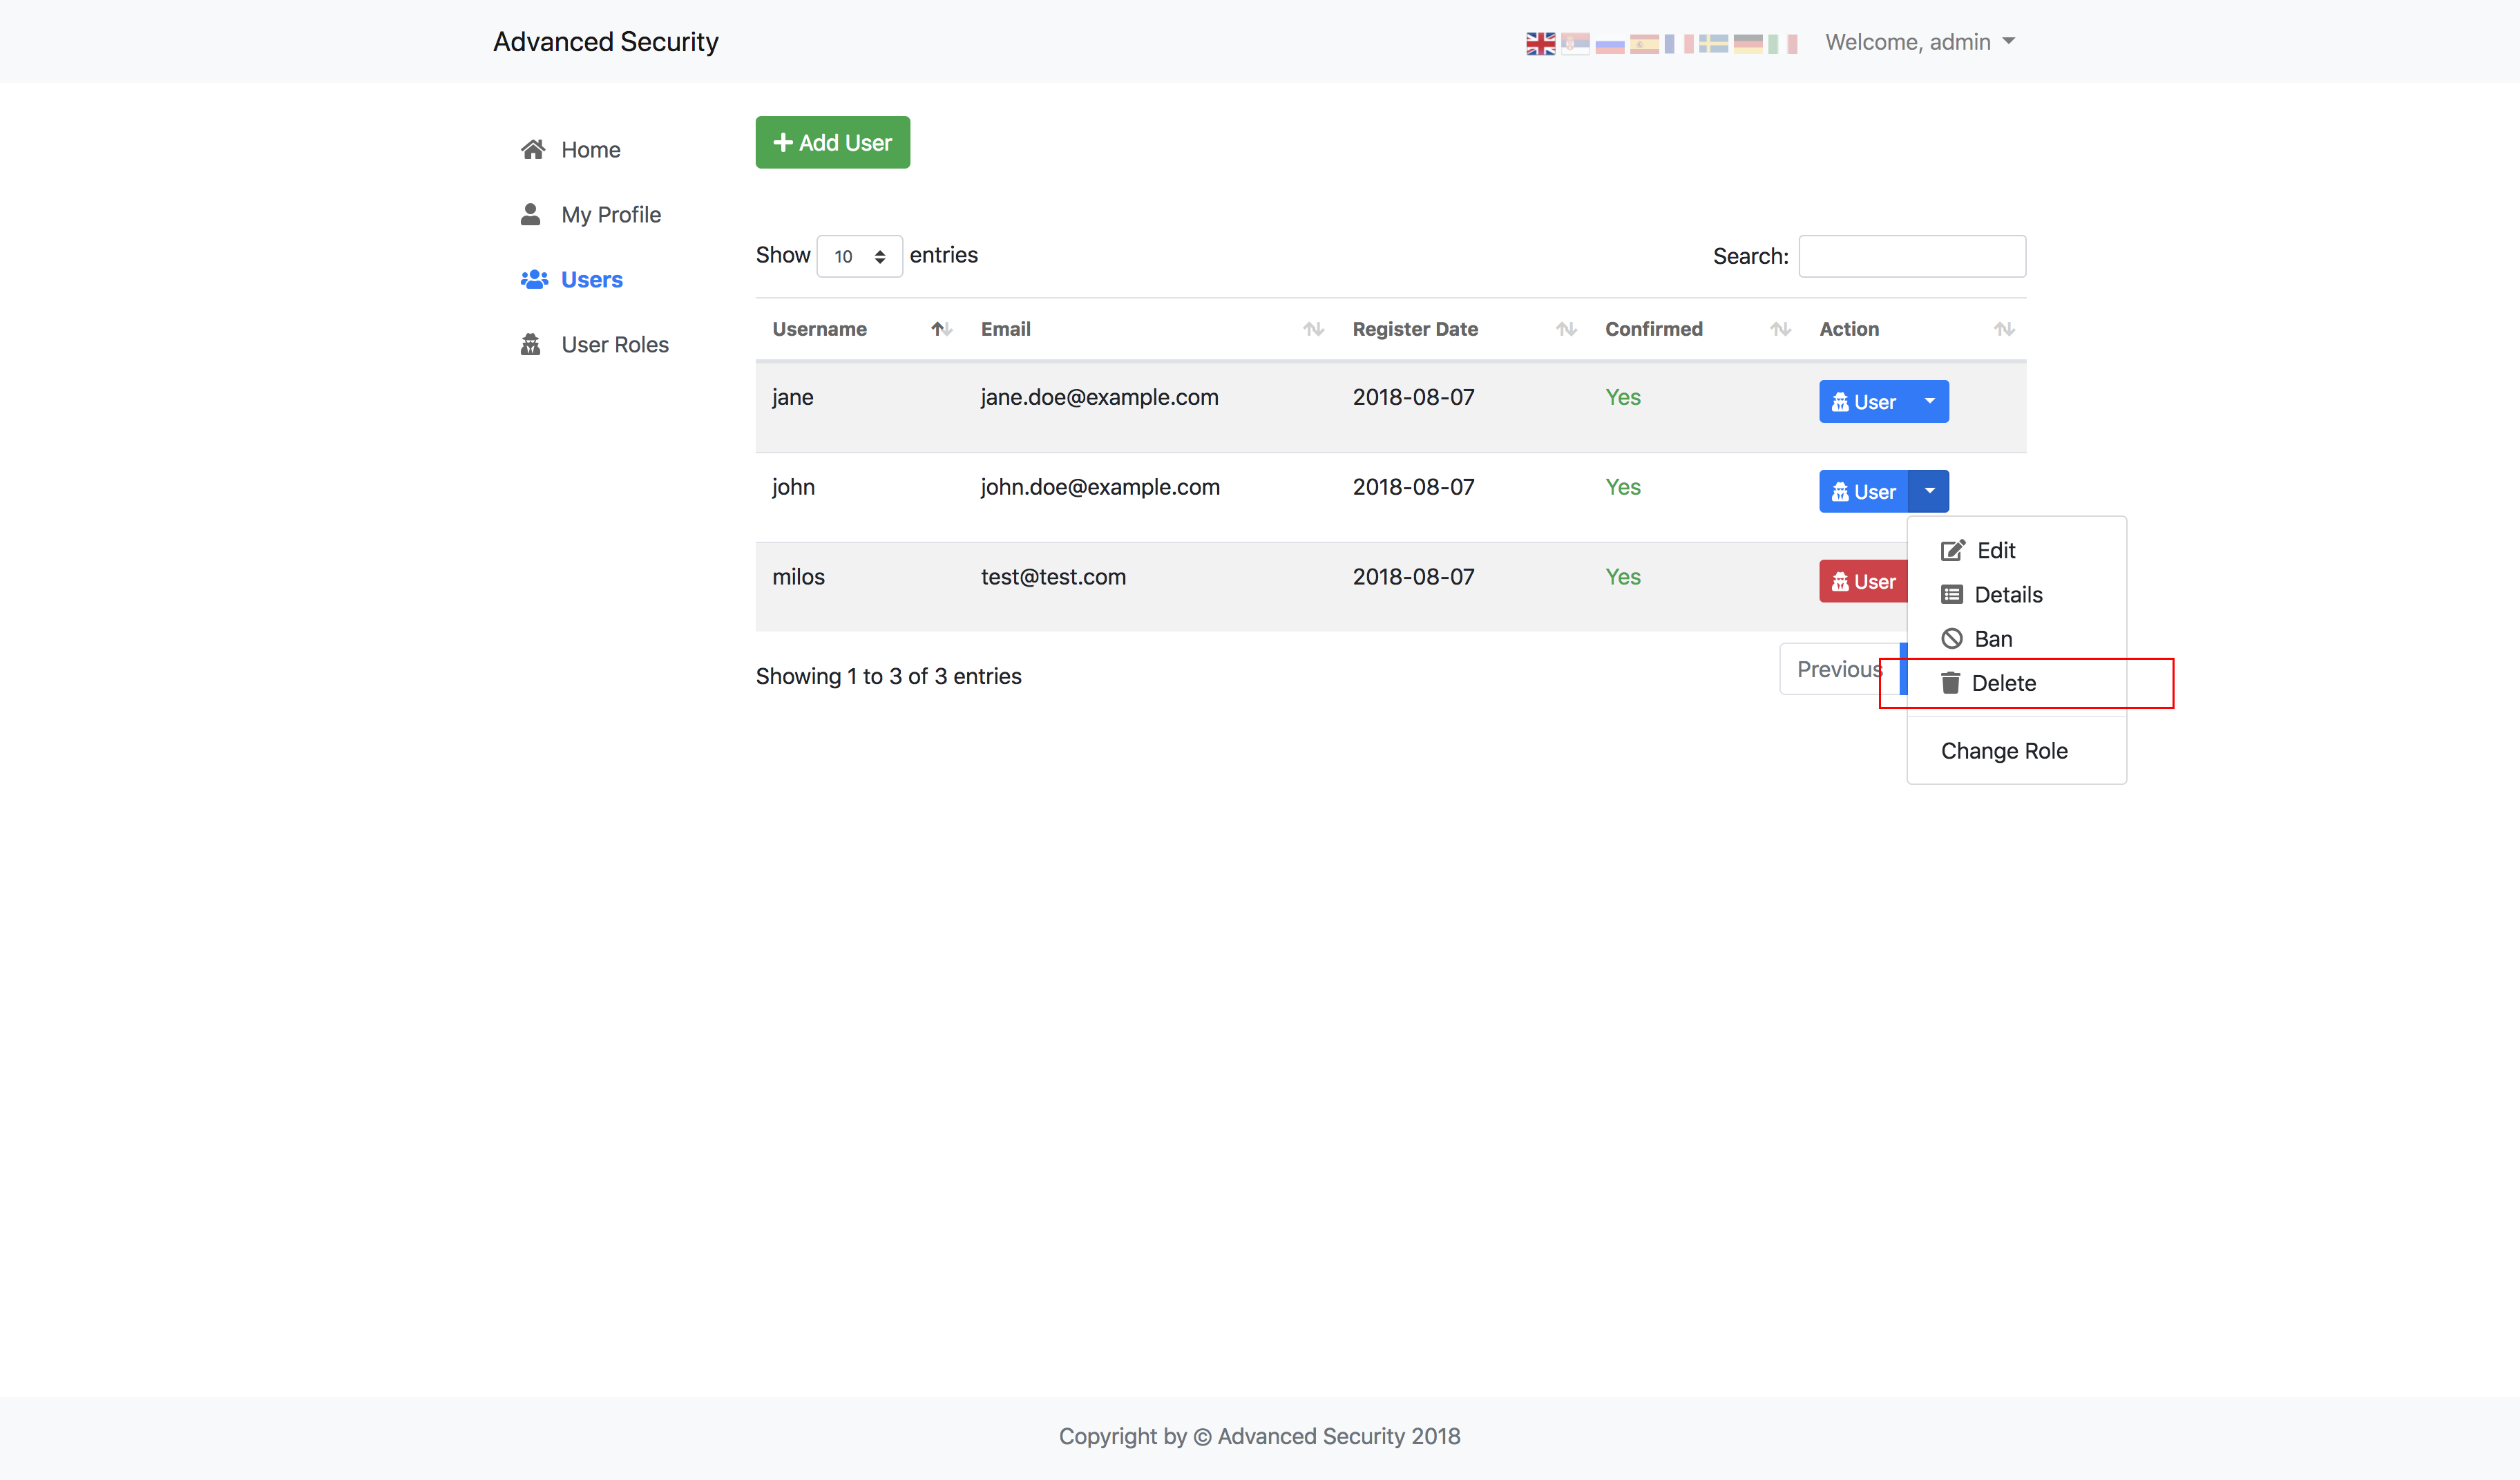
Task: Open User Roles in the sidebar
Action: tap(614, 345)
